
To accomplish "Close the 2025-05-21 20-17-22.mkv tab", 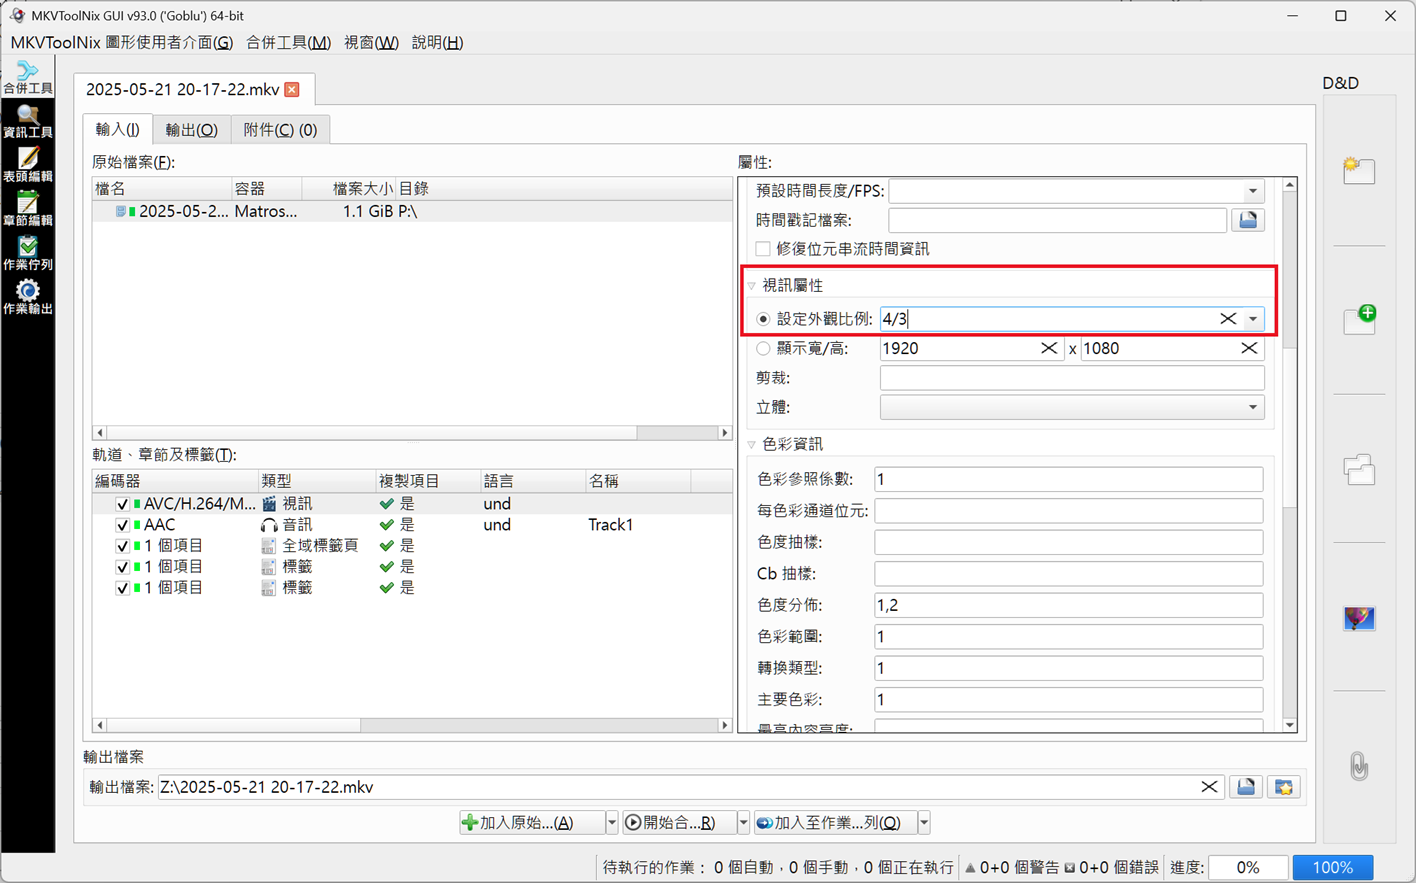I will pos(292,89).
